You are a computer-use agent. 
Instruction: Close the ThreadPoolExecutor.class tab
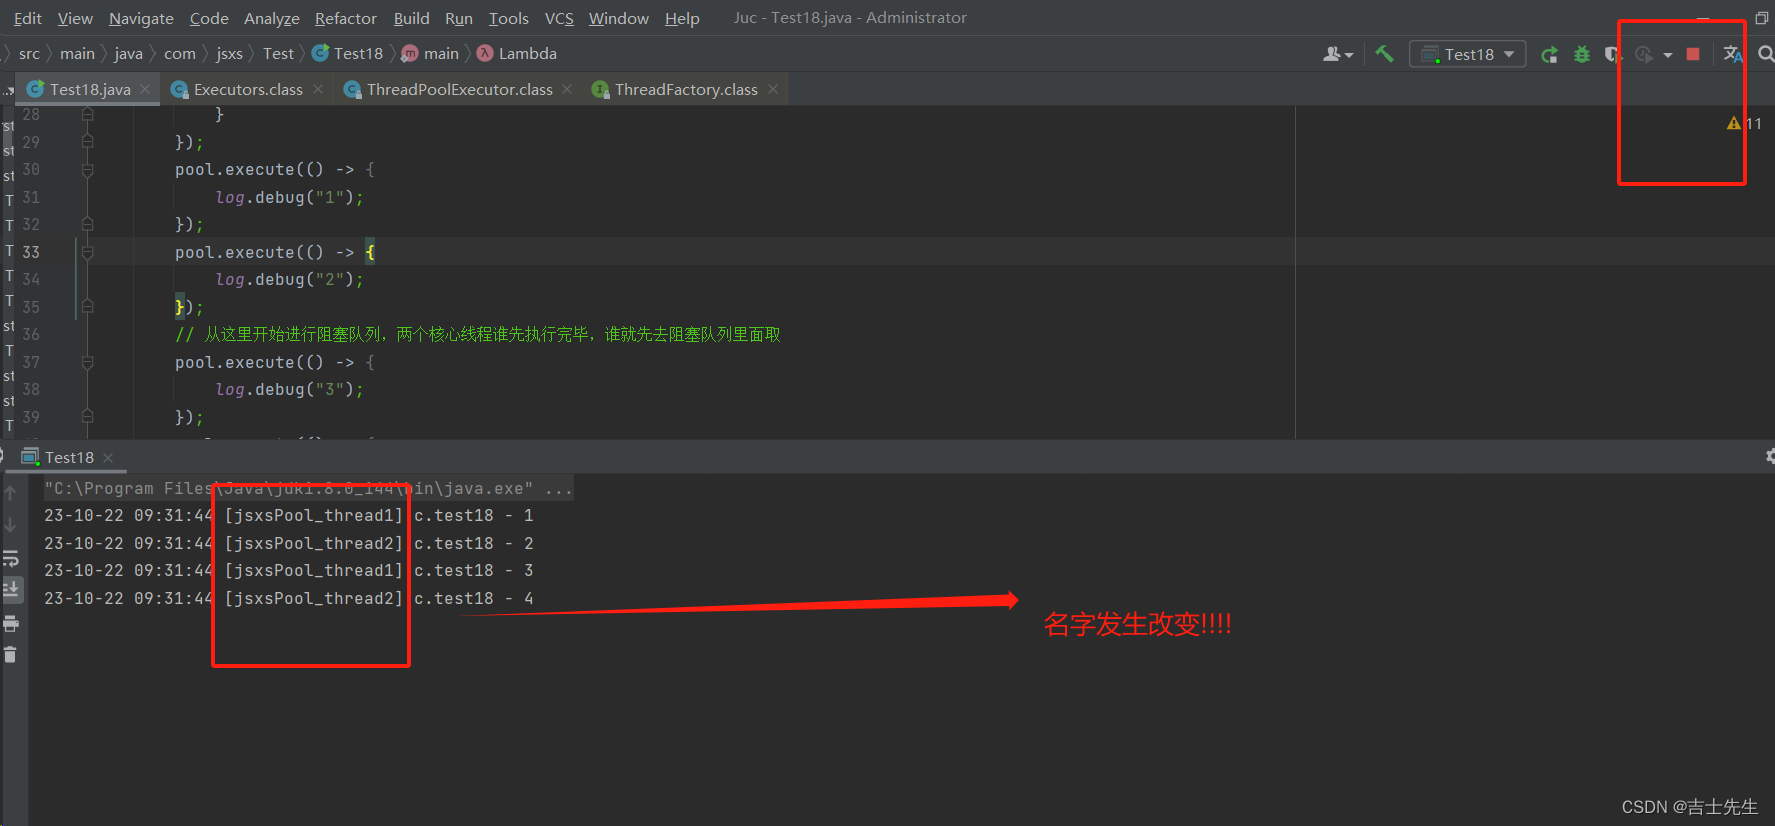pos(567,89)
